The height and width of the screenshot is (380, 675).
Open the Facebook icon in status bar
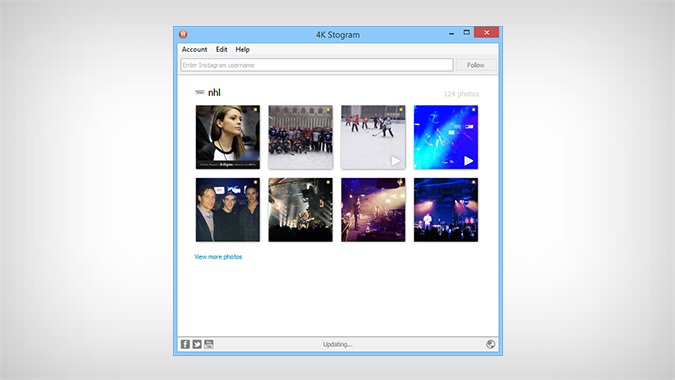pos(185,344)
